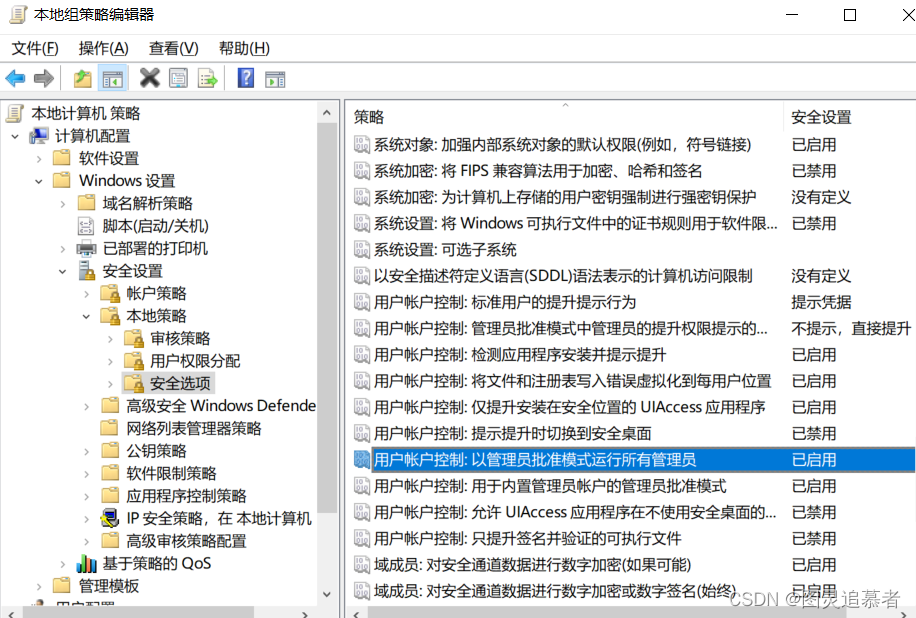Click tree pane horizontal scroll right arrow

point(304,614)
